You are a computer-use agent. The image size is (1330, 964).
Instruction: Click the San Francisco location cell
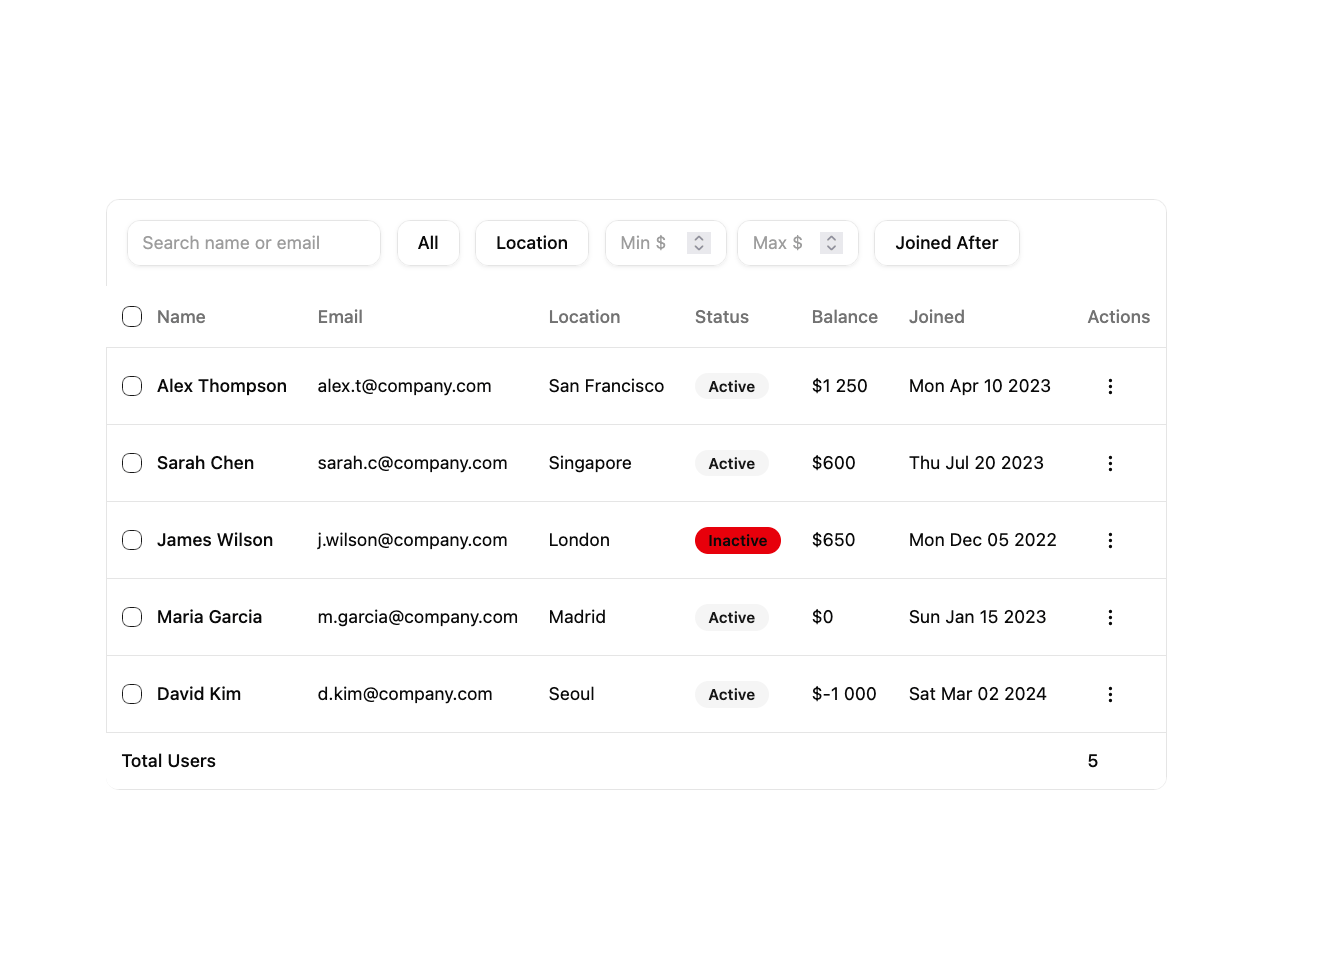607,386
